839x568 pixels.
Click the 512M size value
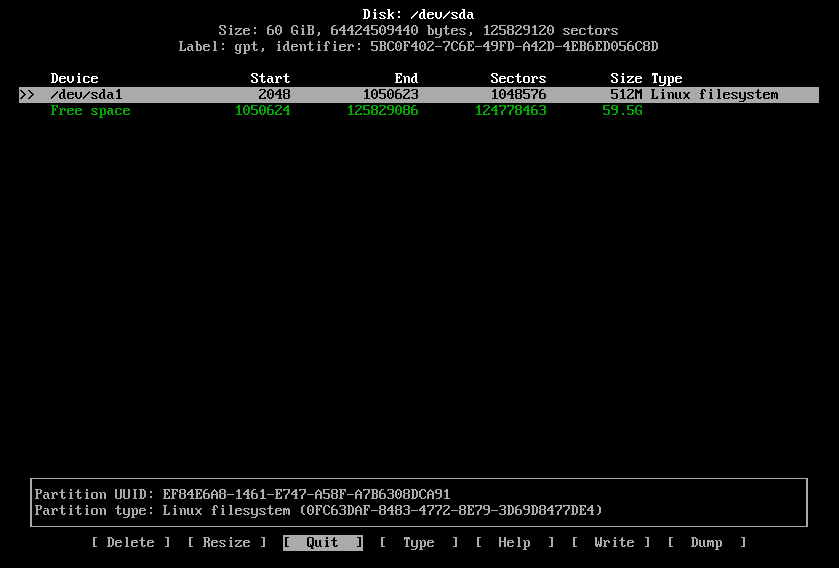point(626,95)
